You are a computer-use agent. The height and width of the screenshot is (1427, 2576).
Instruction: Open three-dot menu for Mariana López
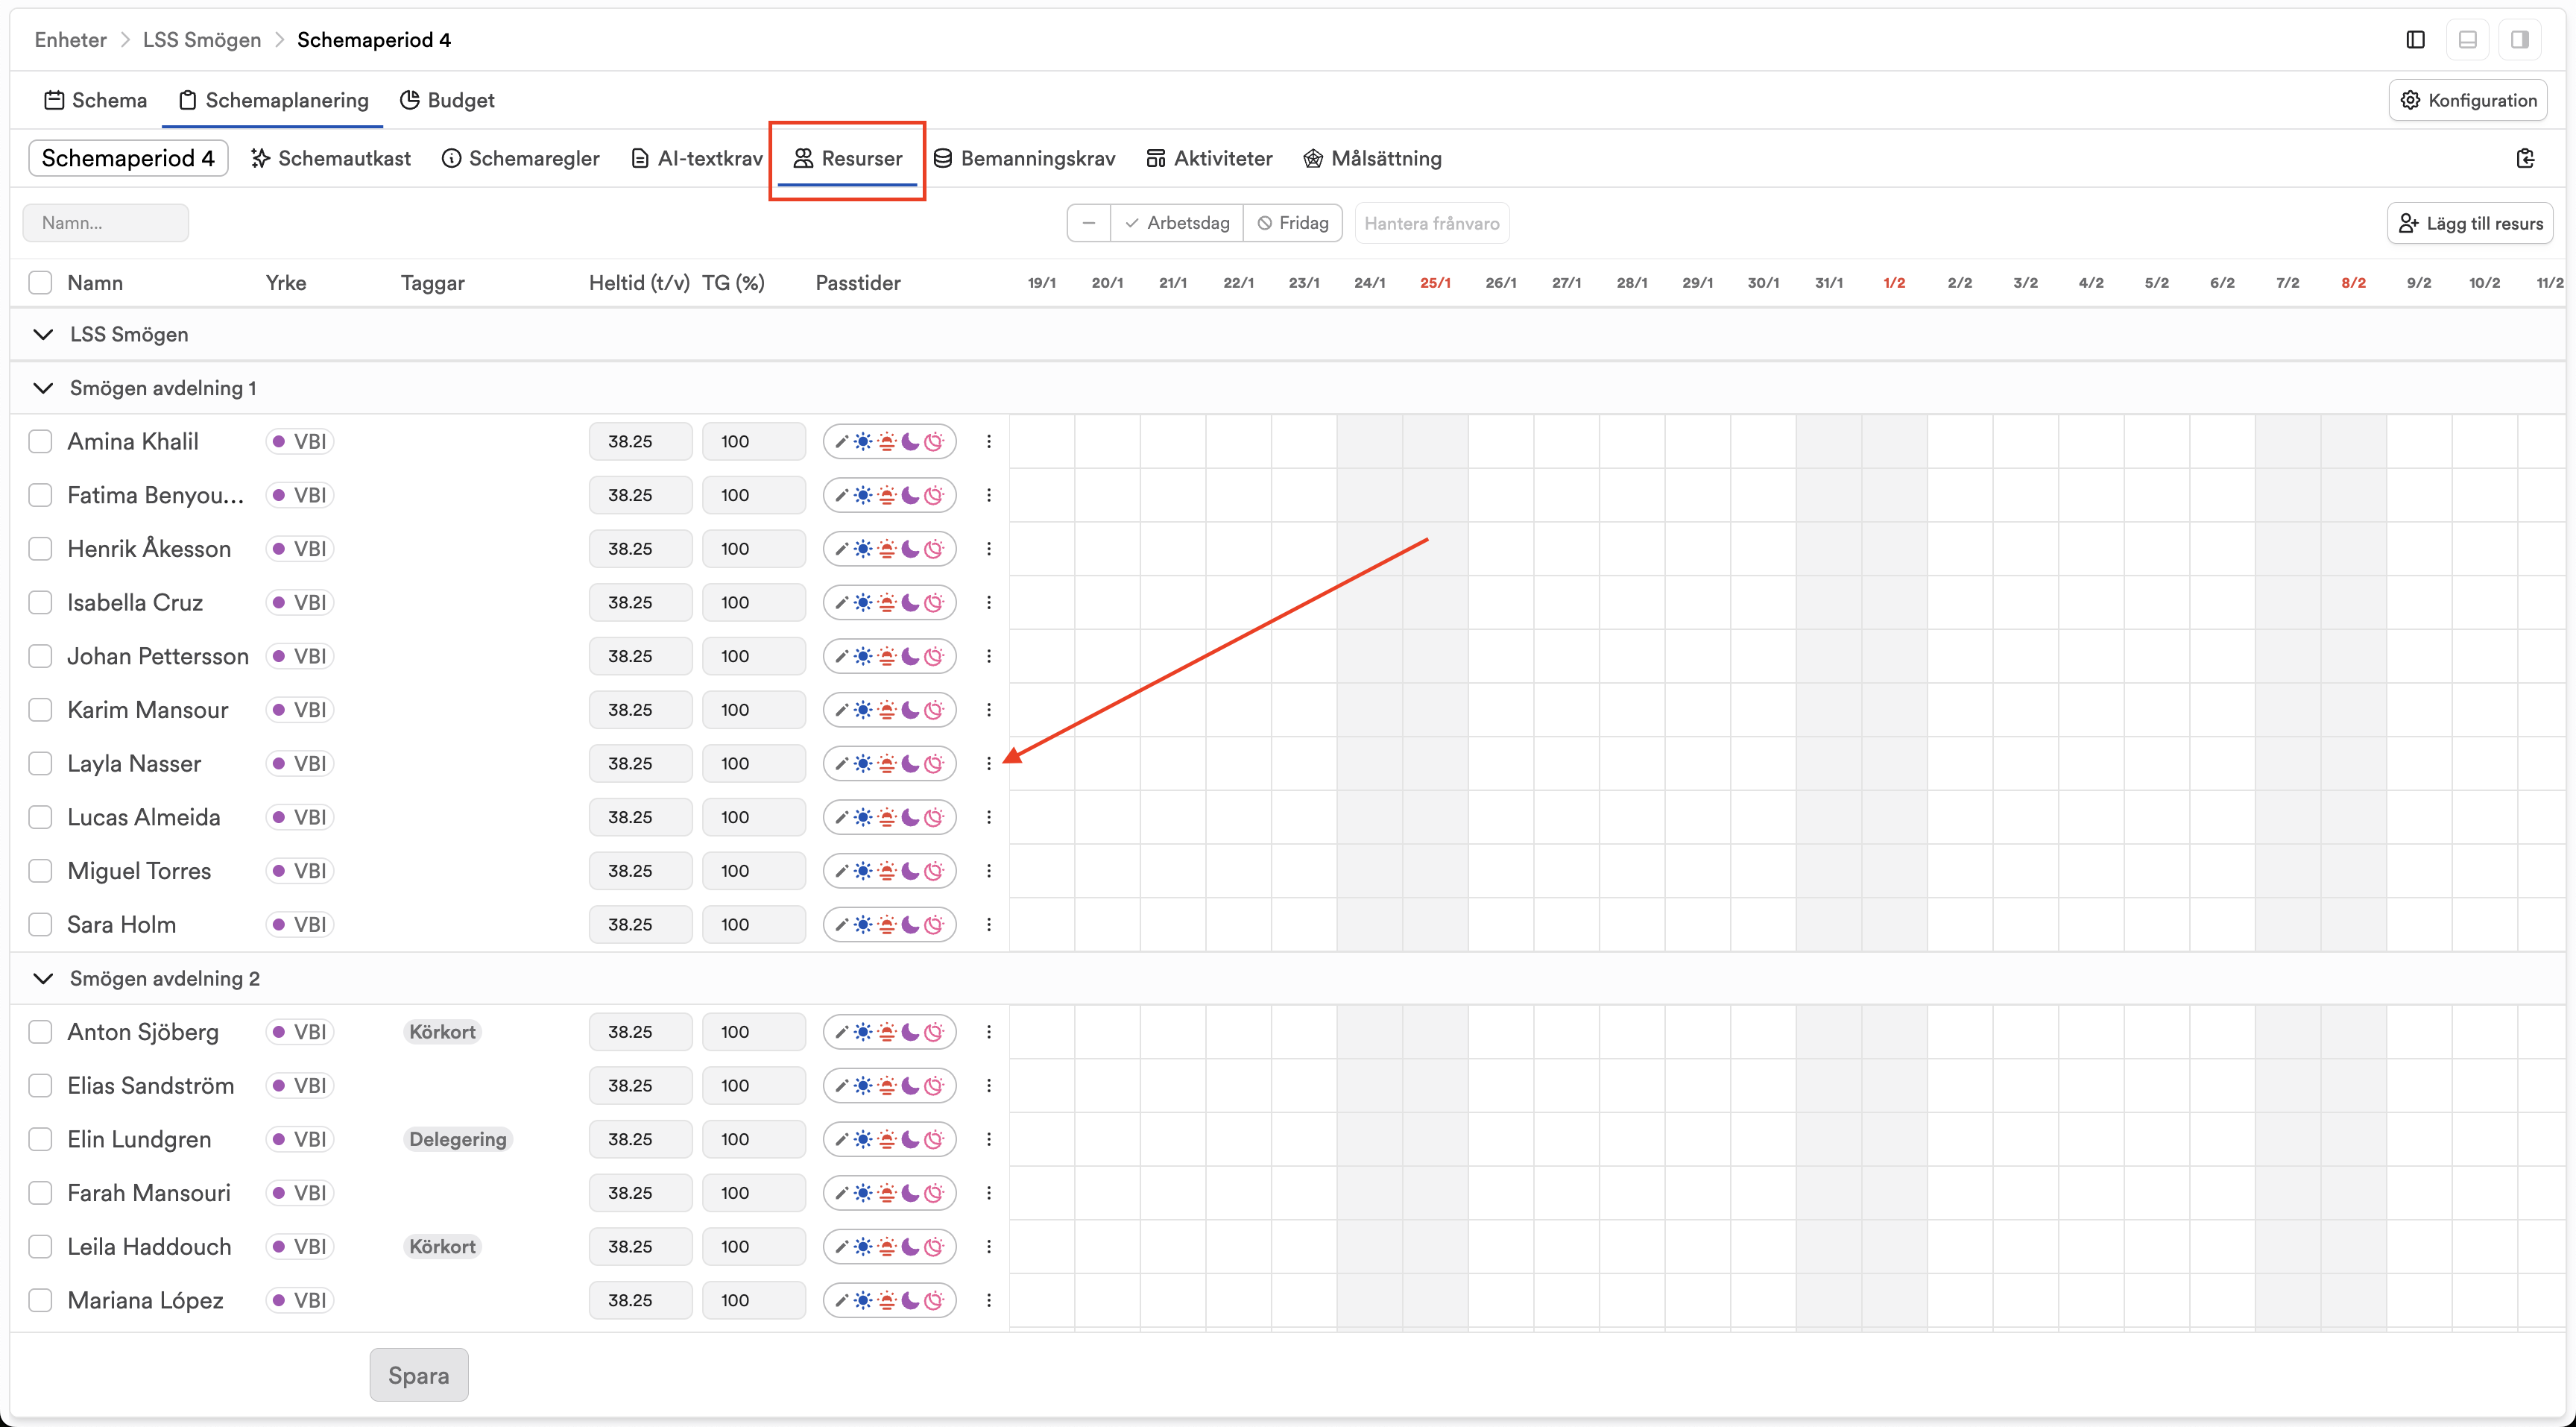pos(989,1300)
